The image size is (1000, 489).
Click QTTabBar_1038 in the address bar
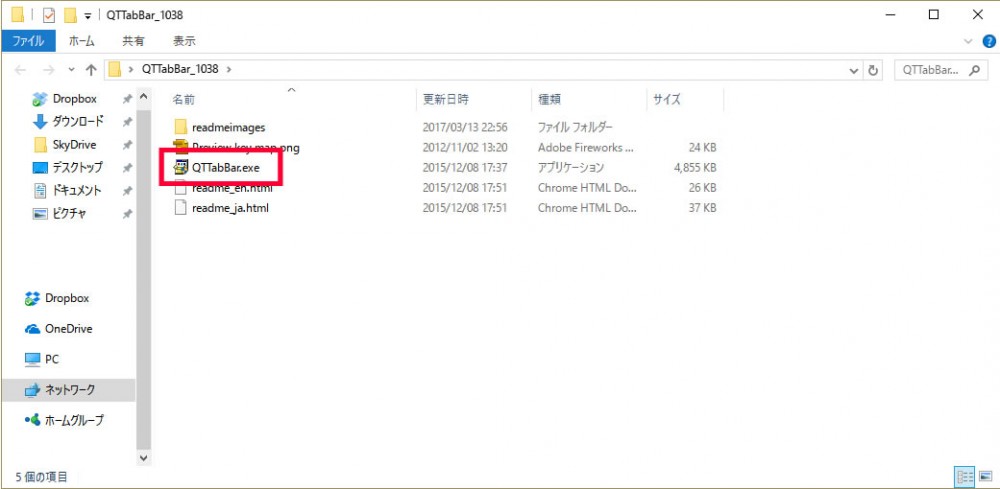click(180, 69)
